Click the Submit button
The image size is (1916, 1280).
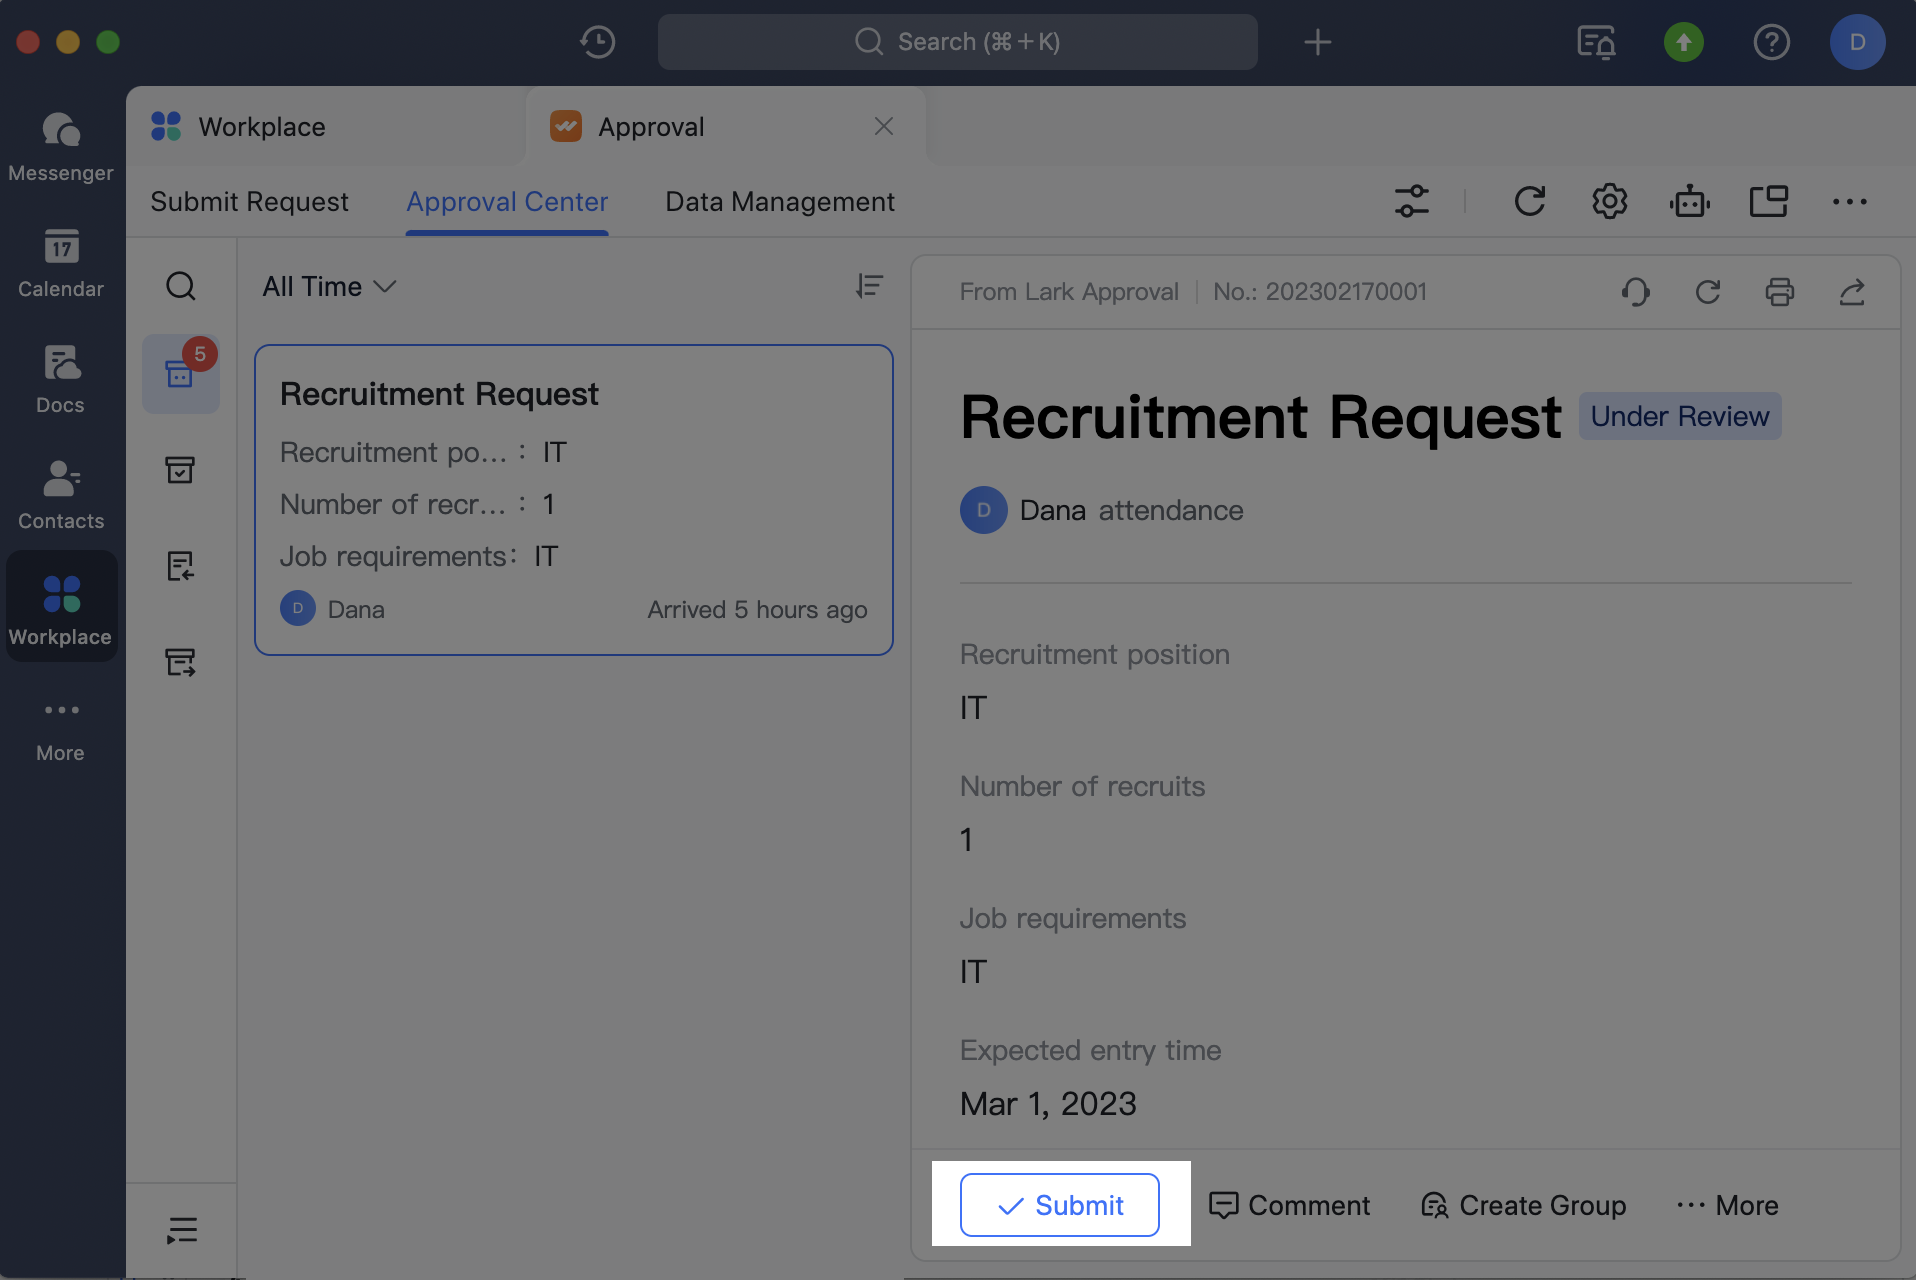(x=1059, y=1205)
